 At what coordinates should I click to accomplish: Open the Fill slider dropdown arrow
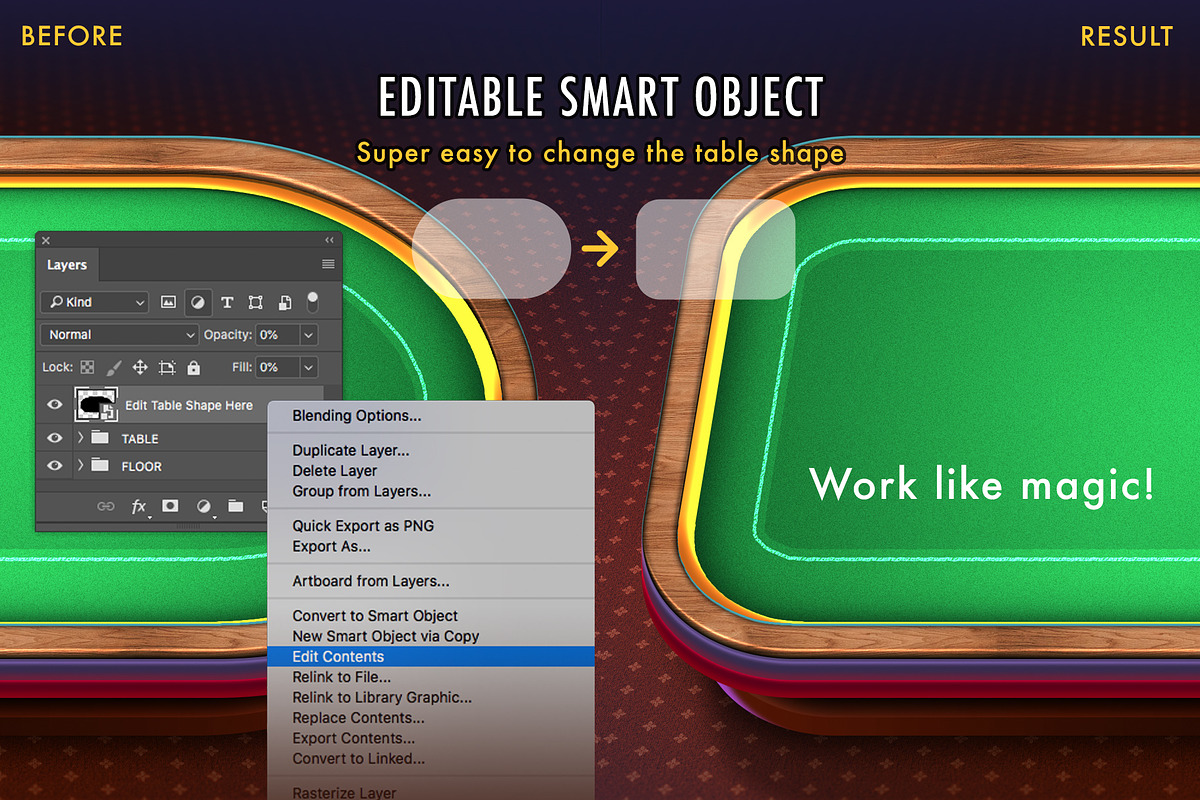tap(309, 367)
